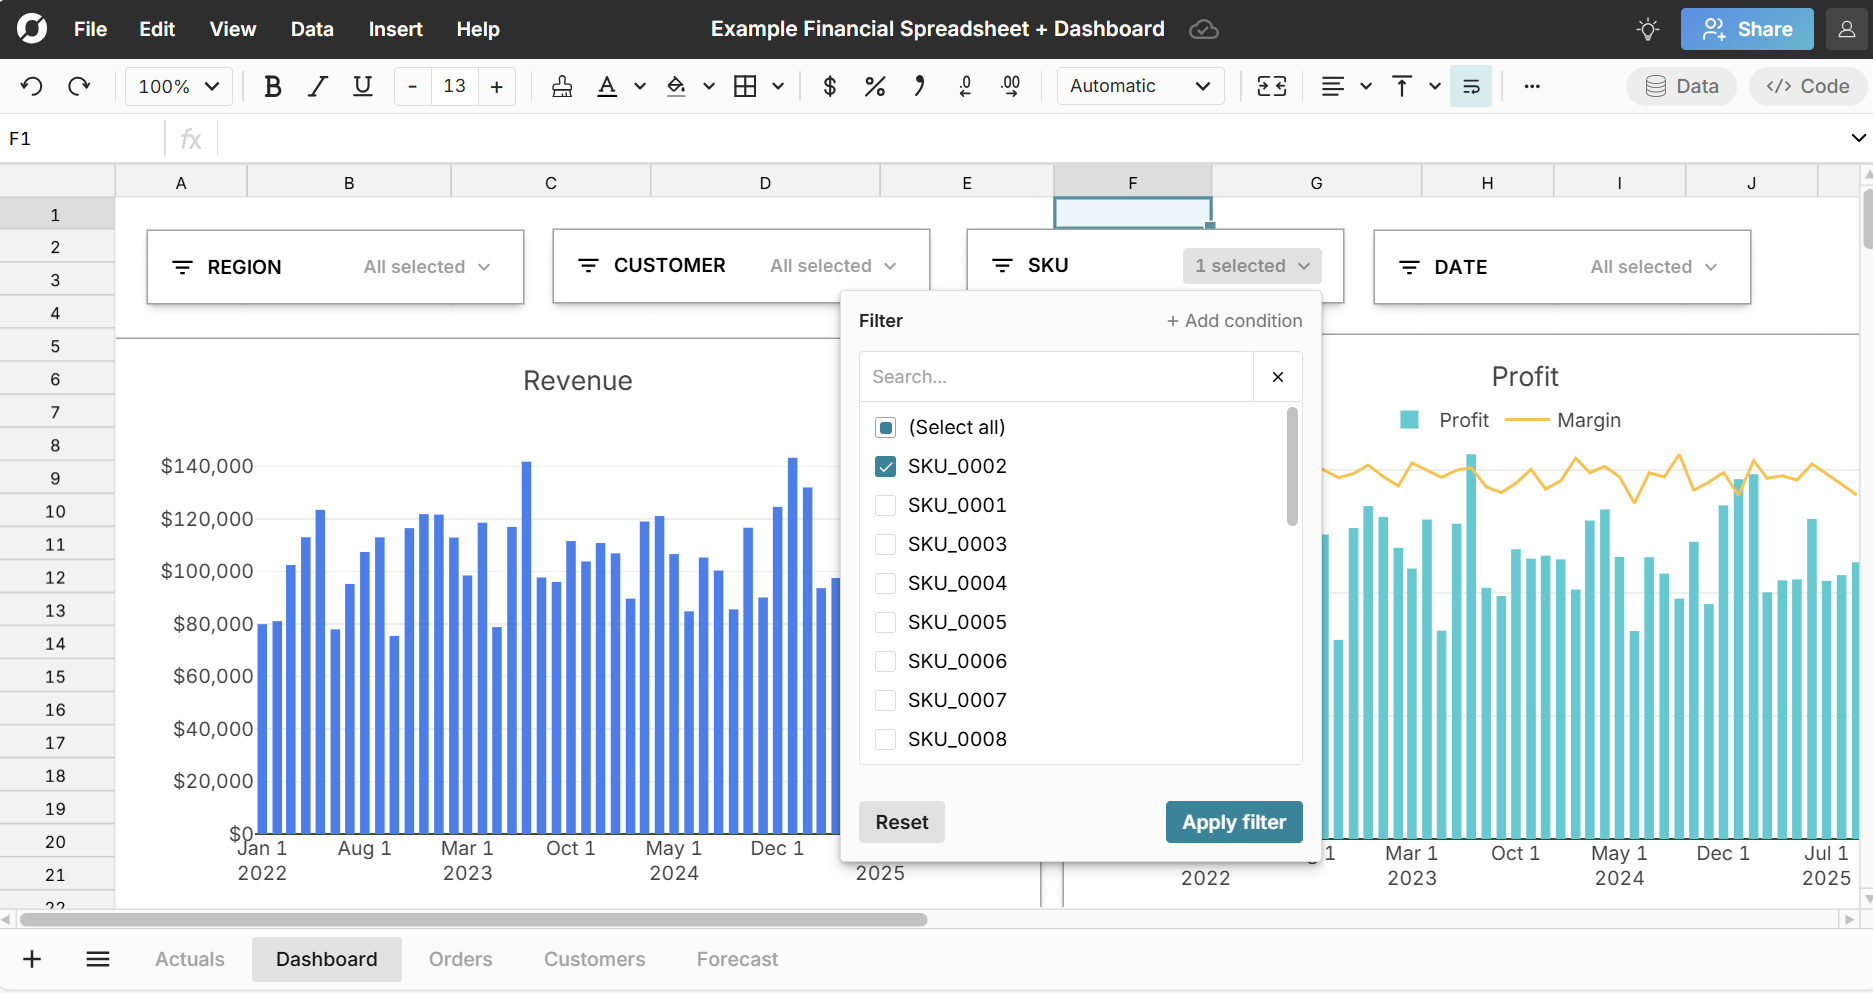Toggle the (Select all) checkbox
Viewport: 1873px width, 993px height.
click(x=885, y=427)
